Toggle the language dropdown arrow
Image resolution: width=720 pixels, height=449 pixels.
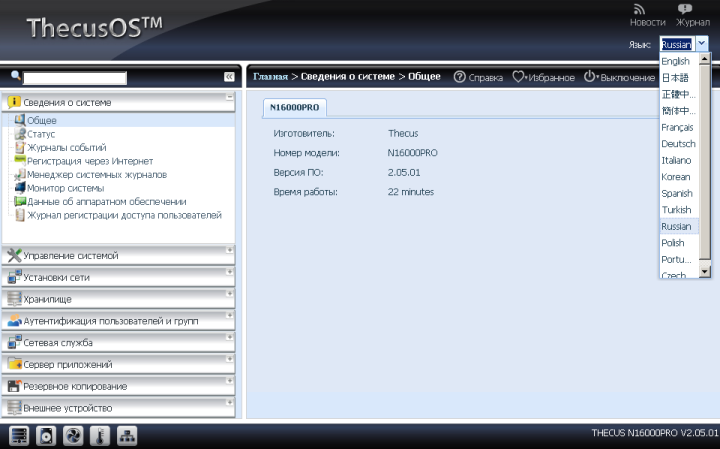(x=702, y=44)
